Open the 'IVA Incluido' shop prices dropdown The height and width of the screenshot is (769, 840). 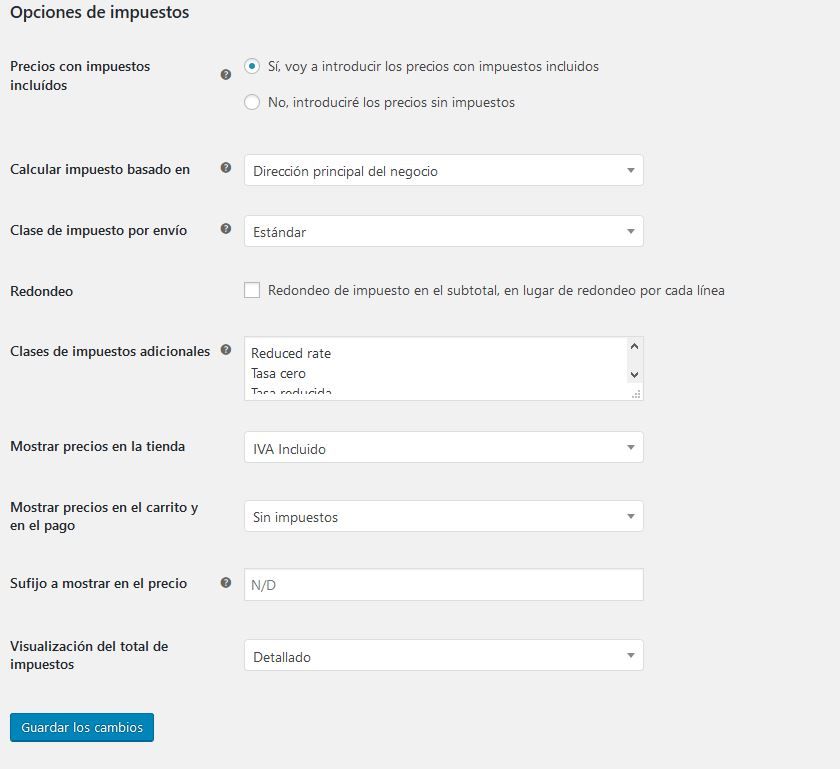click(x=444, y=447)
